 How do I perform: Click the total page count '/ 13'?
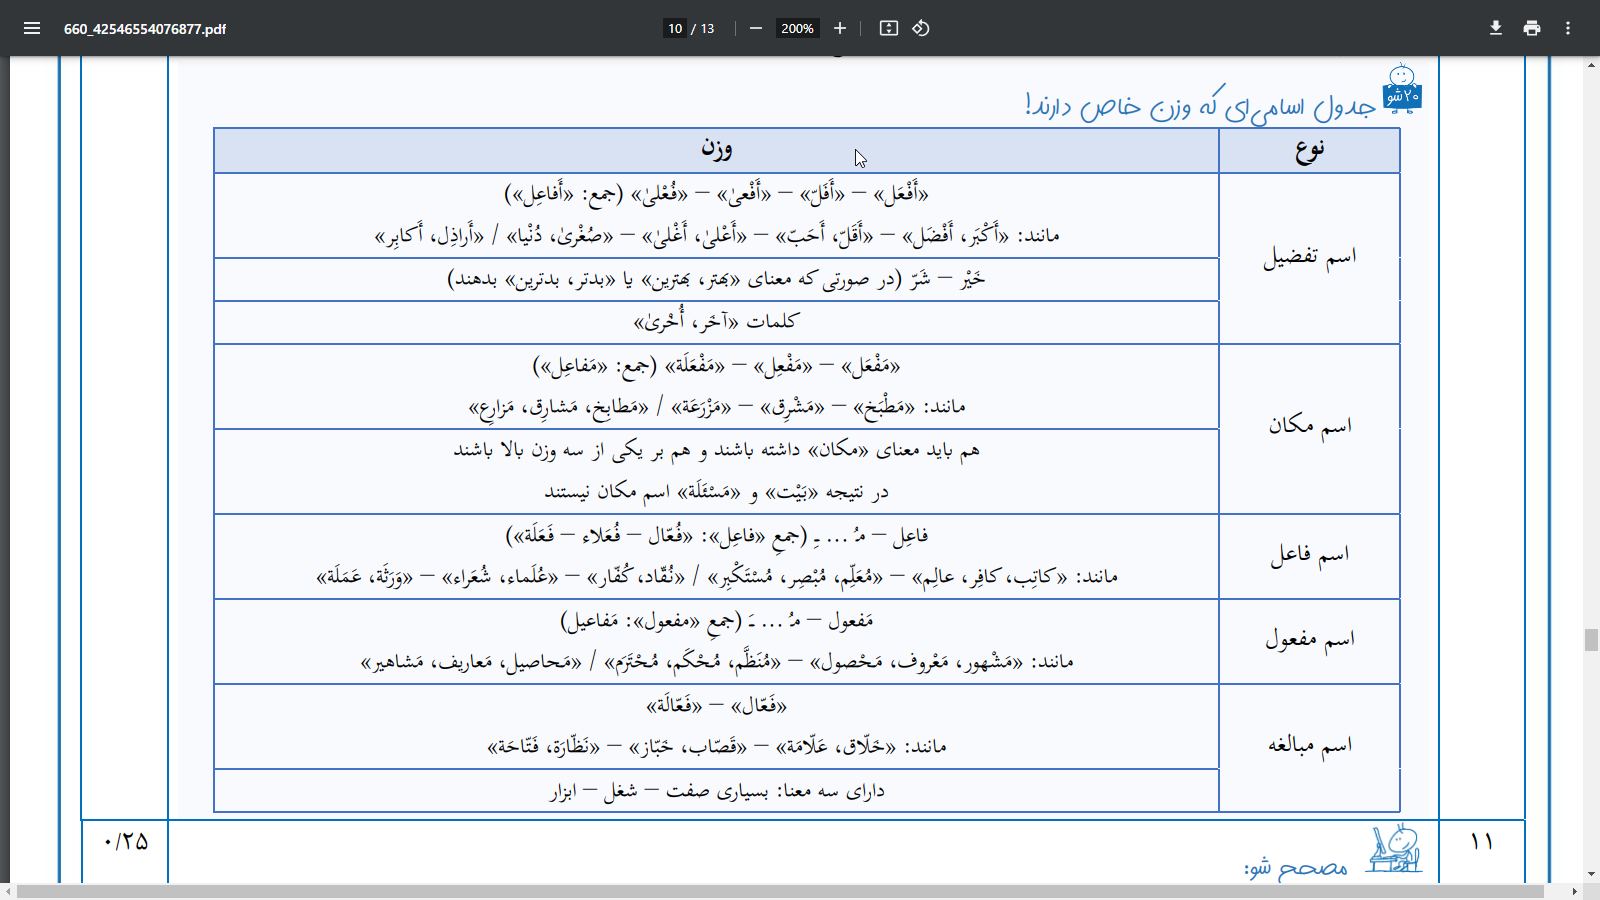(703, 28)
